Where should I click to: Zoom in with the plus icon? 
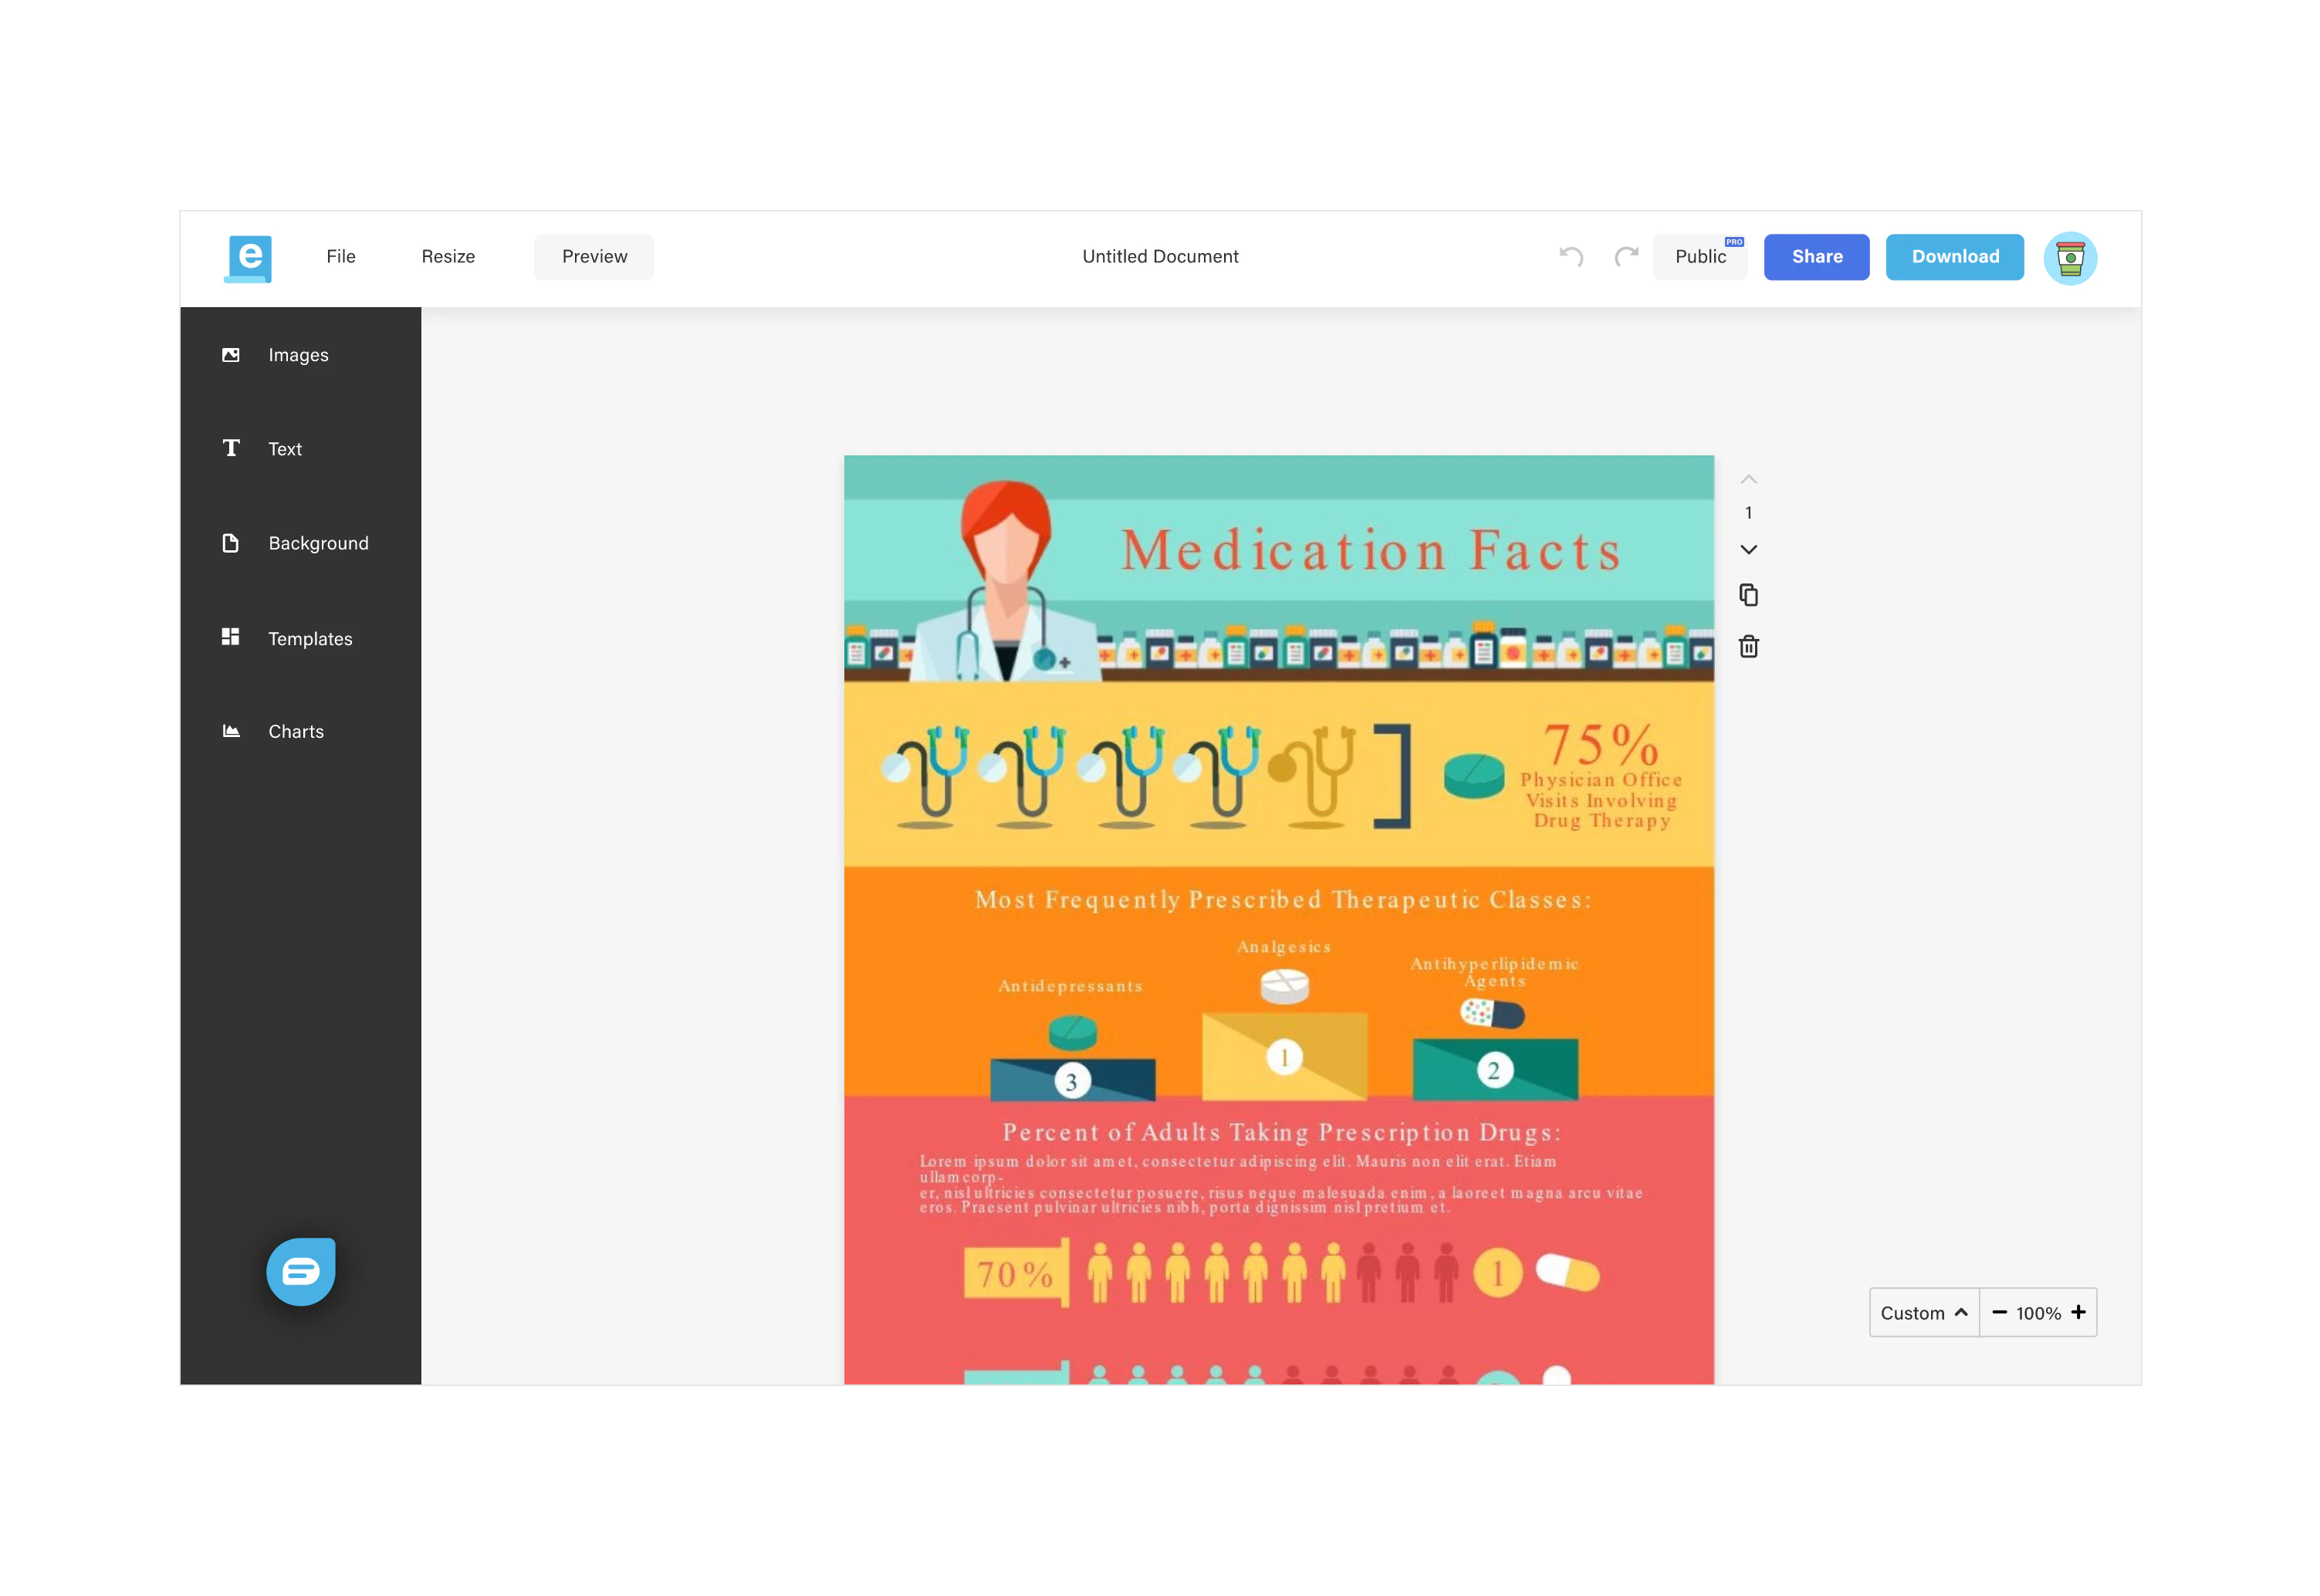point(2078,1312)
